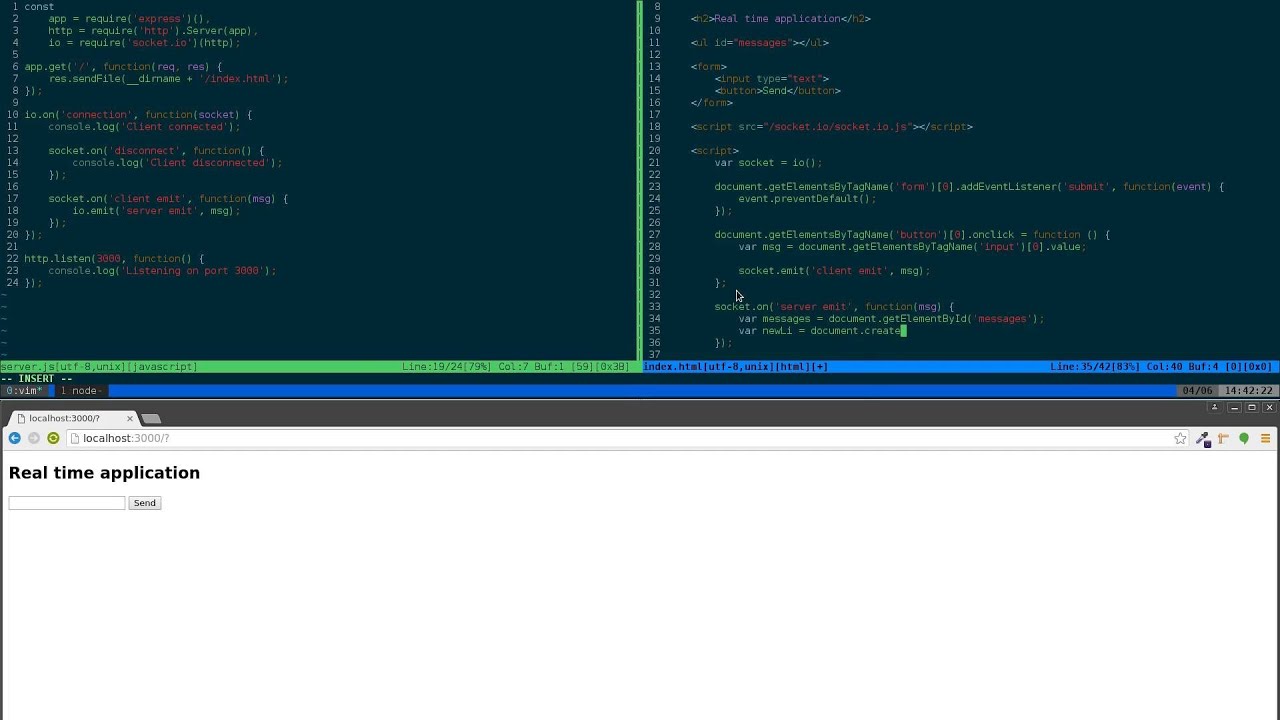Click tmux clock '14:42:22'
Viewport: 1280px width, 720px height.
[1247, 390]
